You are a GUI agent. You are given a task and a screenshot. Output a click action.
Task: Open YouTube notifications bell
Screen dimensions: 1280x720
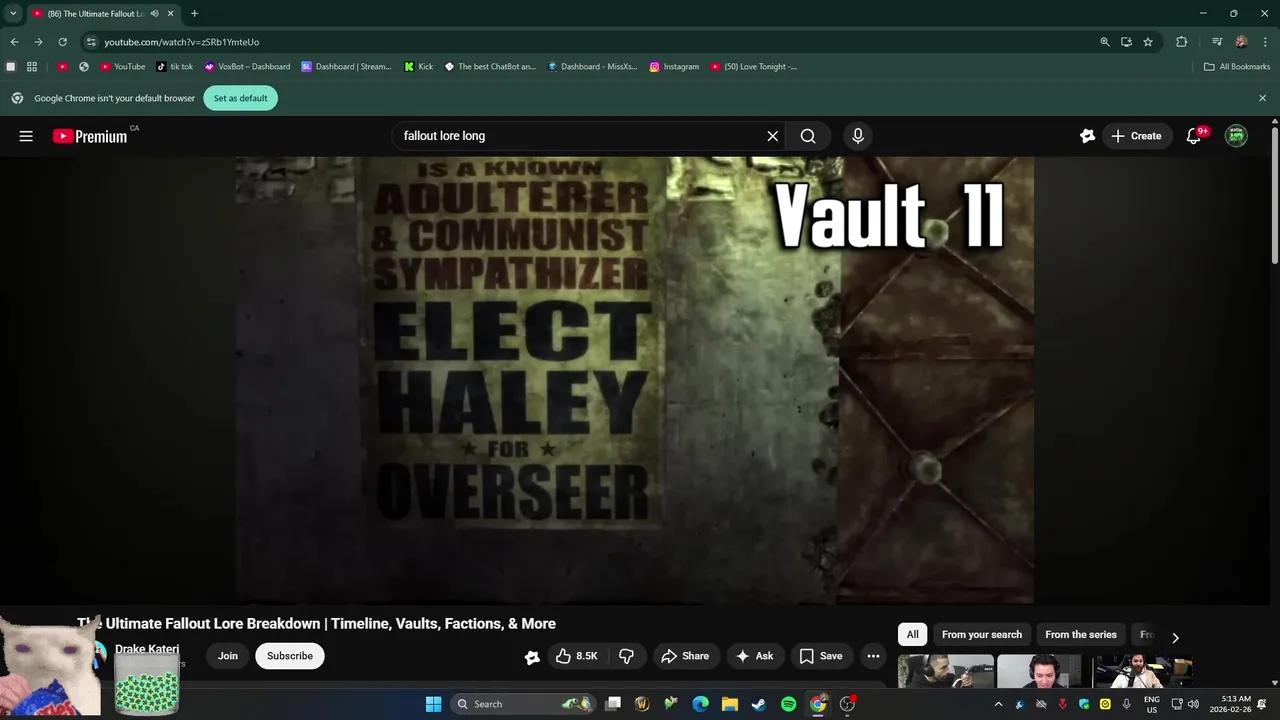pos(1193,136)
